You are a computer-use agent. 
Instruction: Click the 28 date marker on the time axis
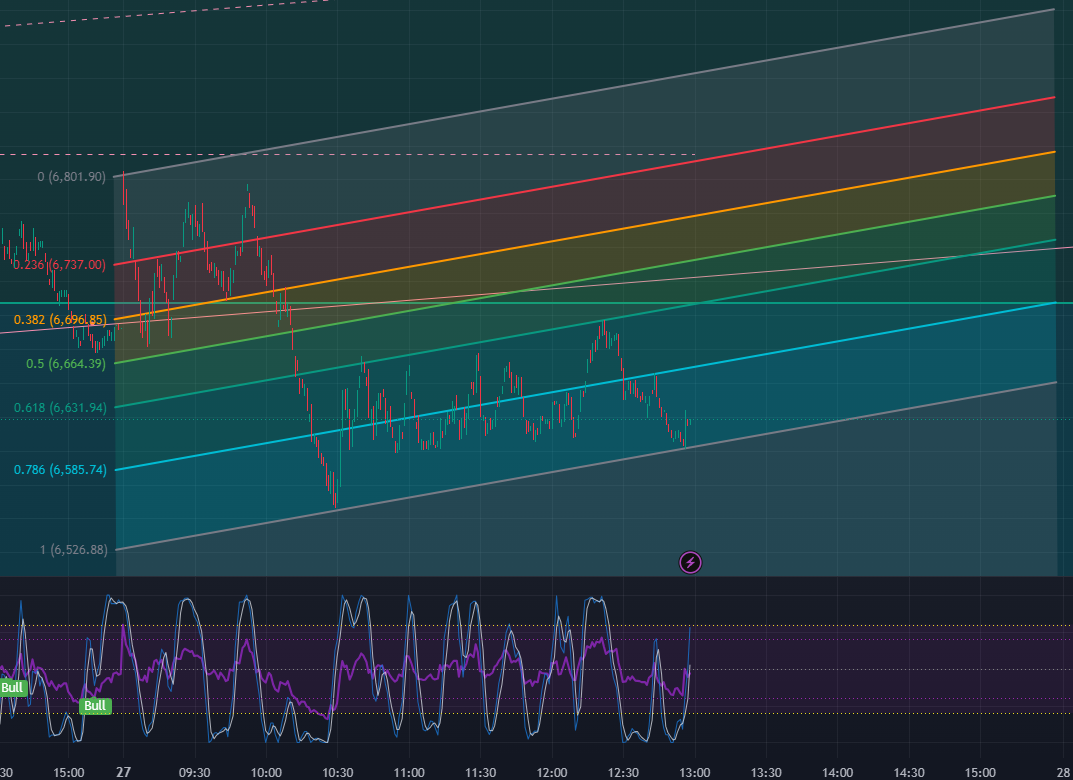click(1064, 772)
